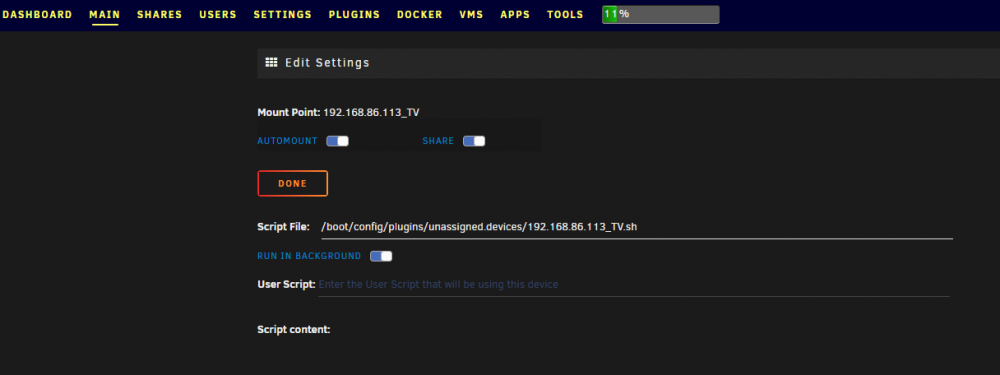
Task: Switch to the Main tab
Action: pos(105,15)
